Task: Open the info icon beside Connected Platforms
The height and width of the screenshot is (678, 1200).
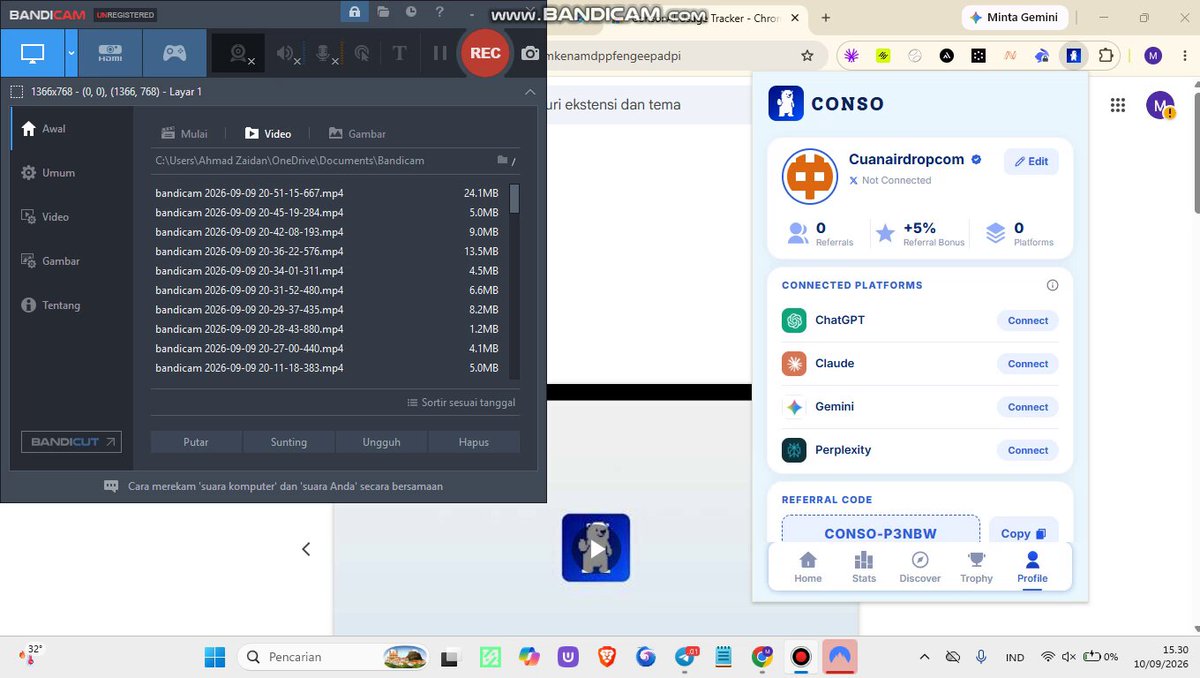Action: coord(1052,285)
